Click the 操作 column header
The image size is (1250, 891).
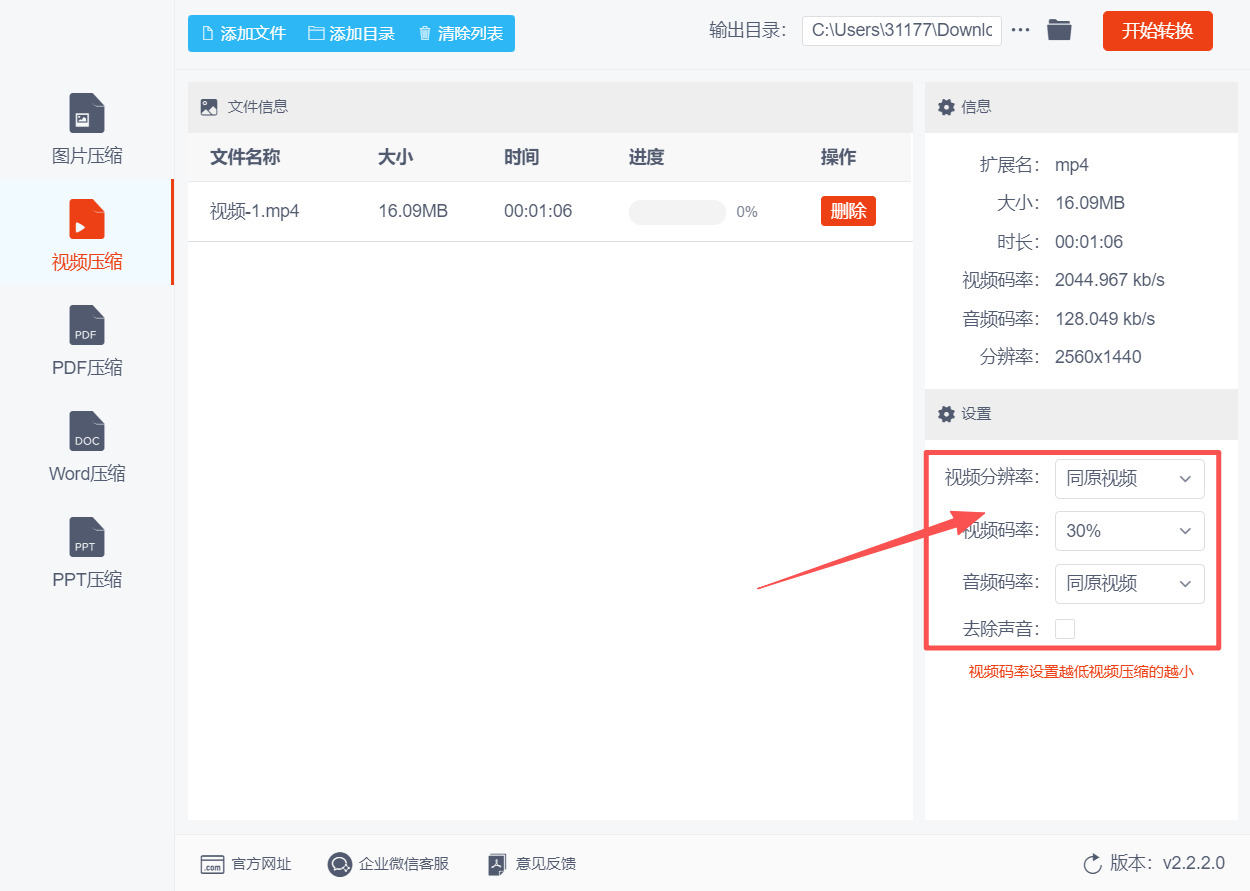[838, 157]
